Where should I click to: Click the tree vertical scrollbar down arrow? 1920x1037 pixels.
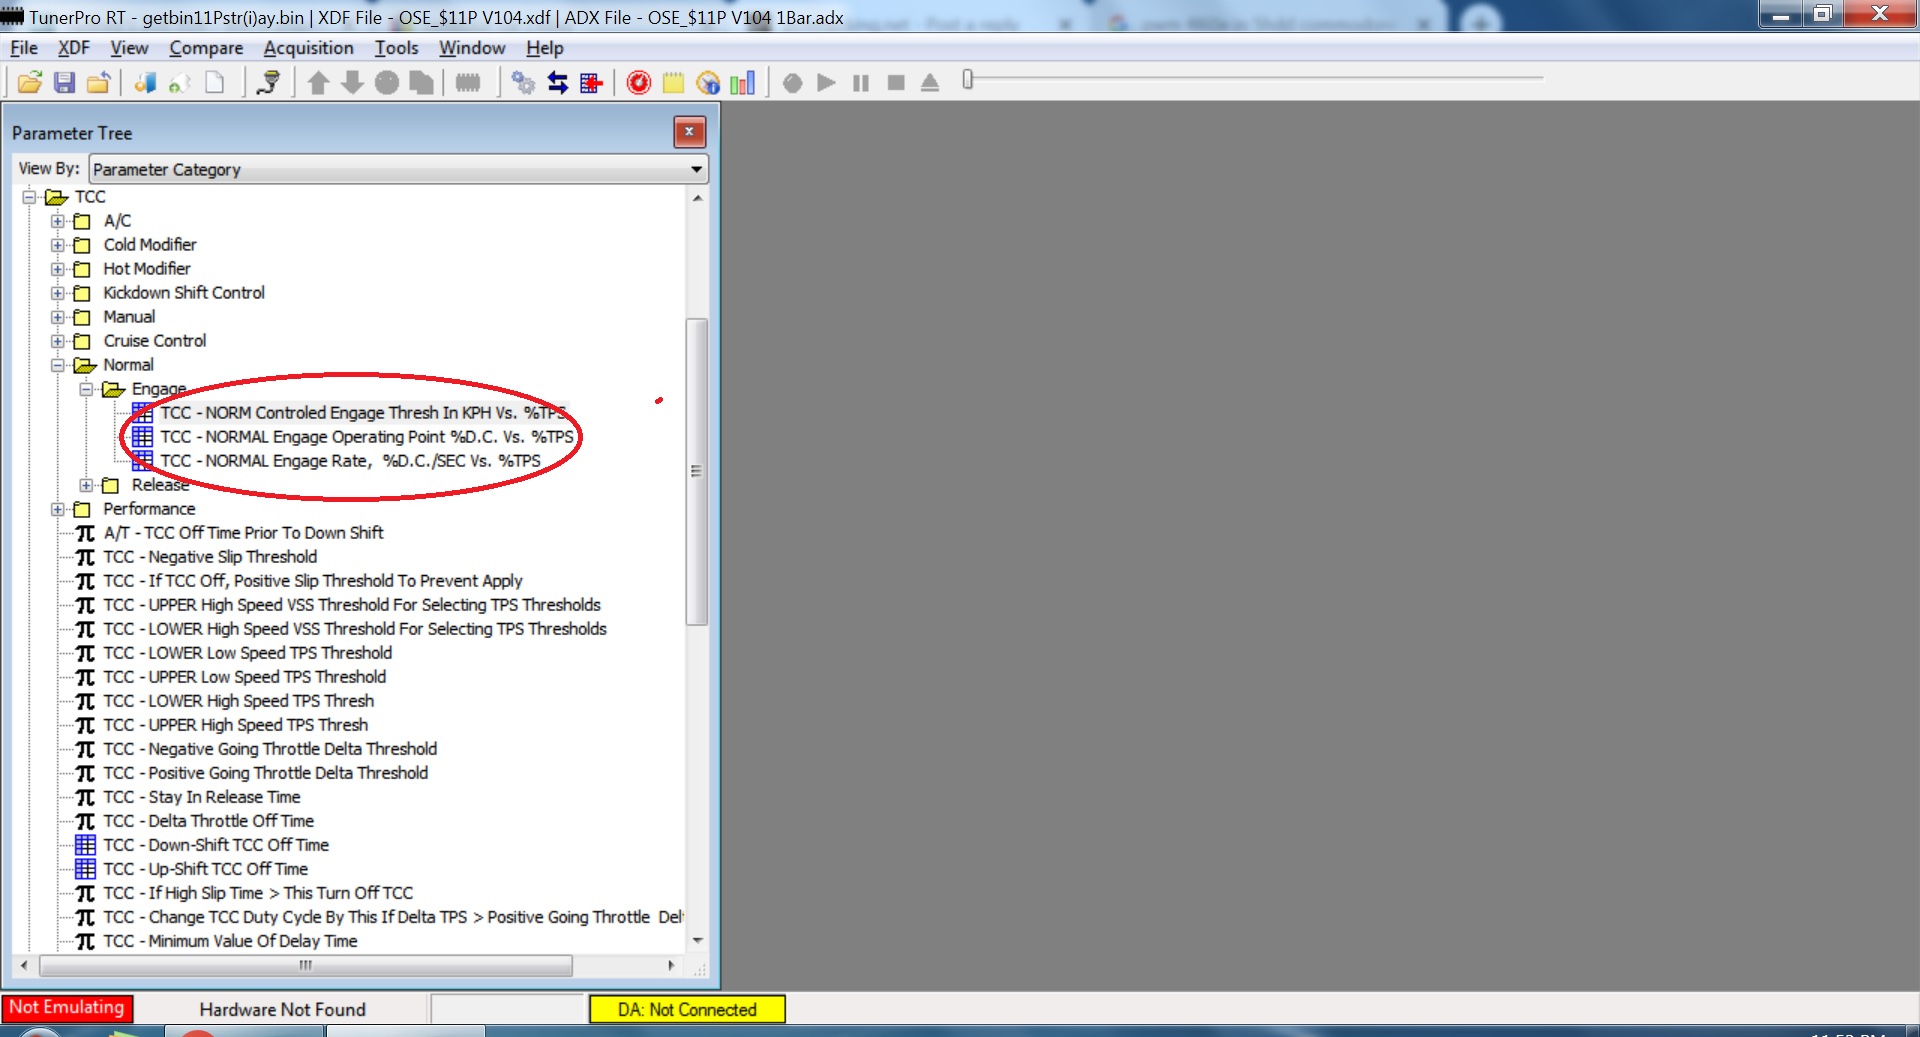click(697, 940)
